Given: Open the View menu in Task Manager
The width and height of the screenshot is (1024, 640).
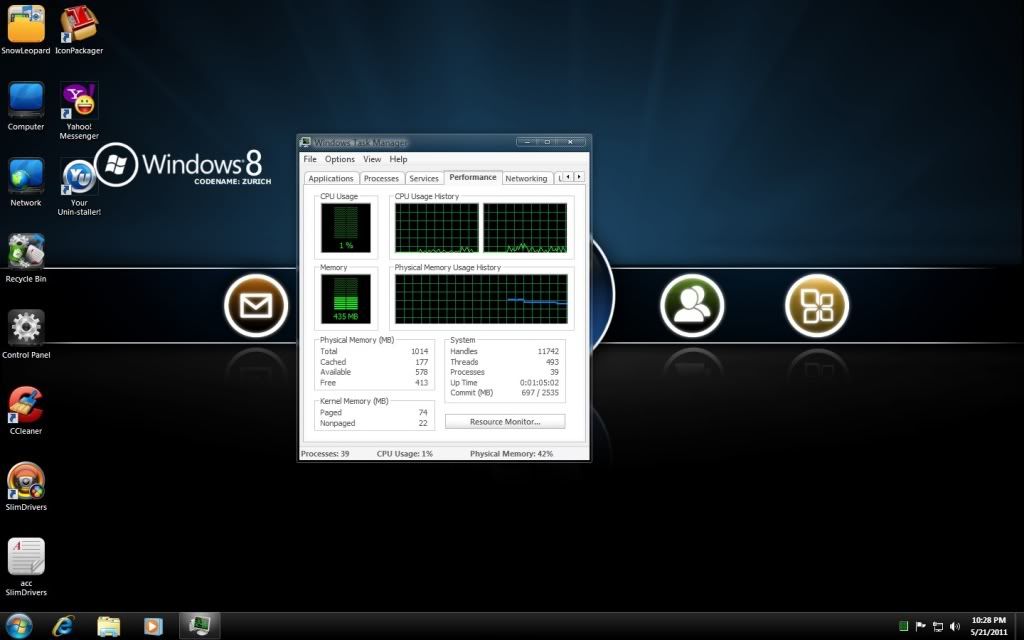Looking at the screenshot, I should tap(372, 159).
